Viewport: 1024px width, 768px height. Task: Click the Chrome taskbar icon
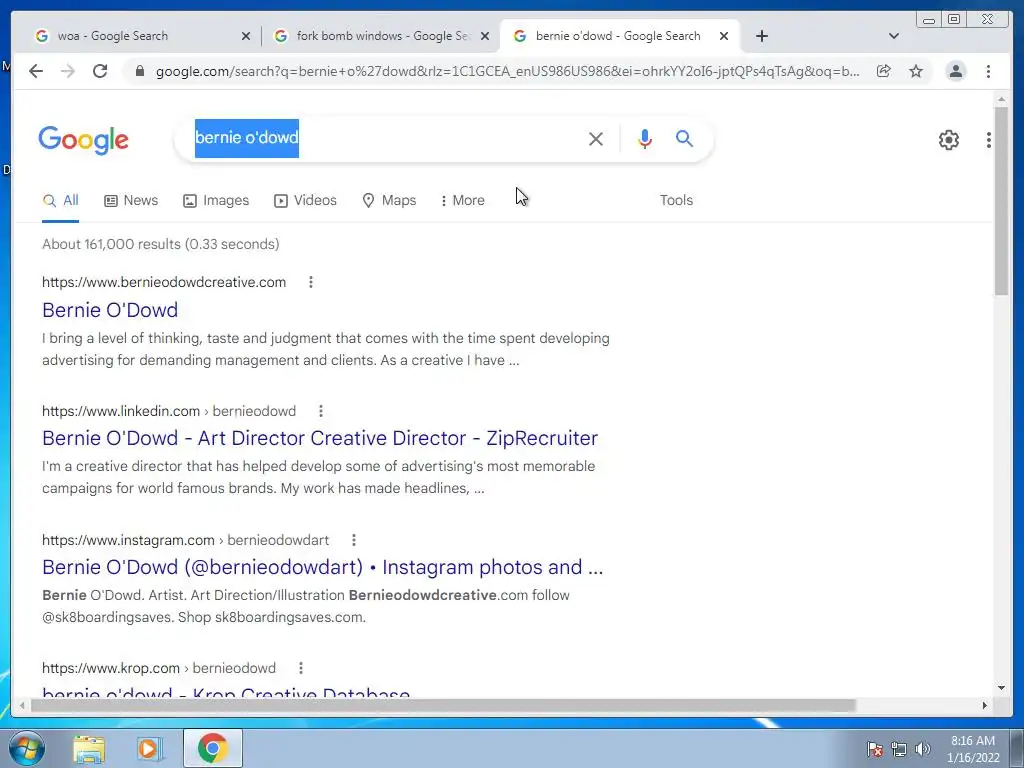(213, 748)
